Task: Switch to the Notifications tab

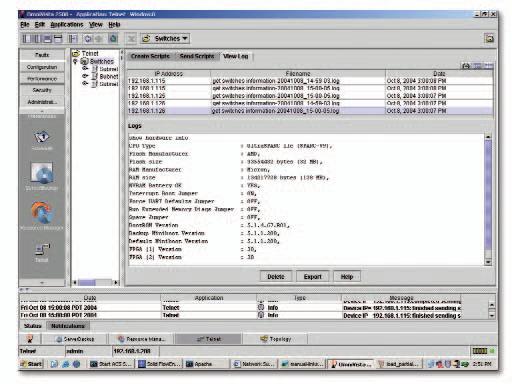Action: [68, 326]
